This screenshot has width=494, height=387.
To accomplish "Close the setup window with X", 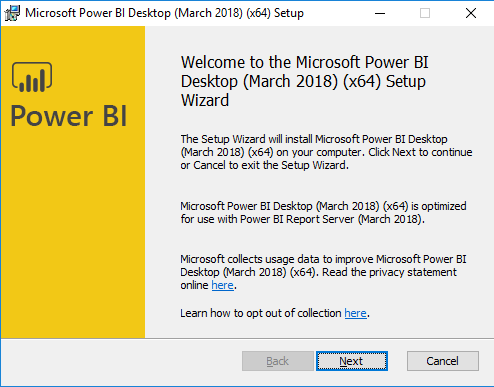I will (471, 13).
